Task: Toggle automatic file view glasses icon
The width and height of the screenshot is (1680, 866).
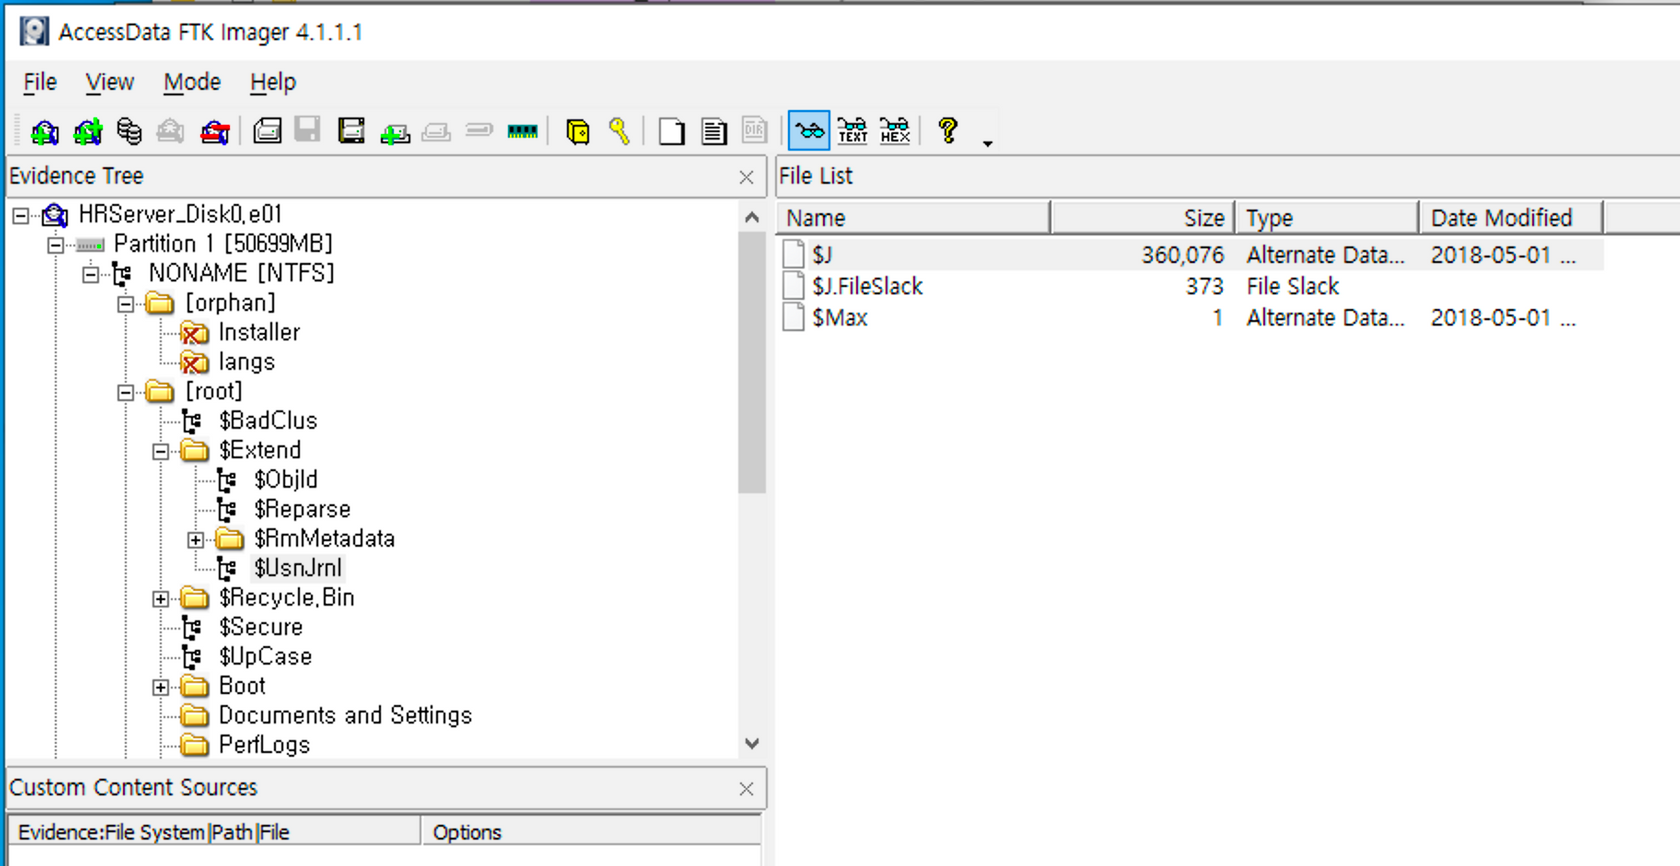Action: (809, 131)
